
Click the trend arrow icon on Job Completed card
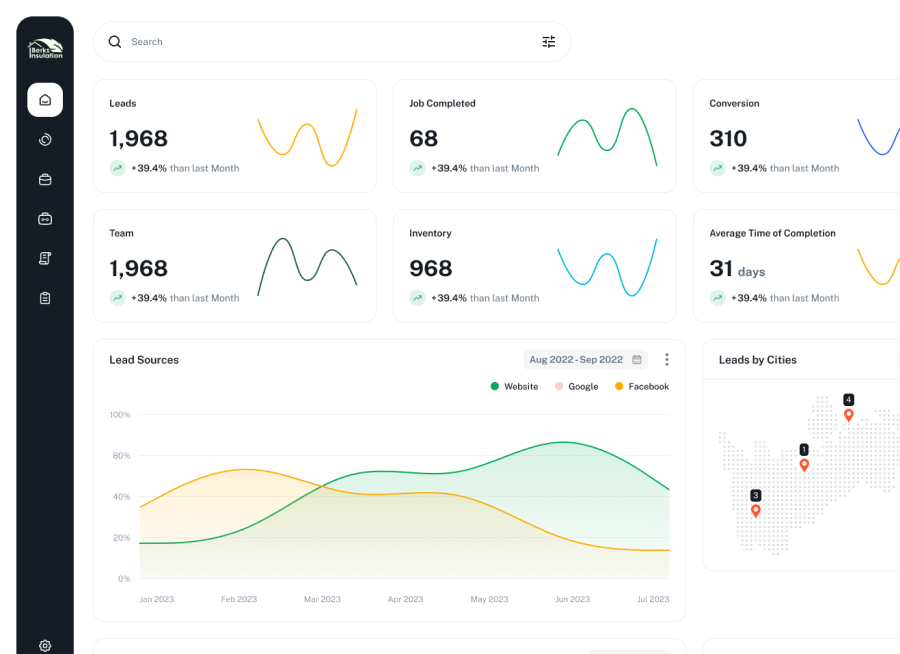tap(417, 168)
